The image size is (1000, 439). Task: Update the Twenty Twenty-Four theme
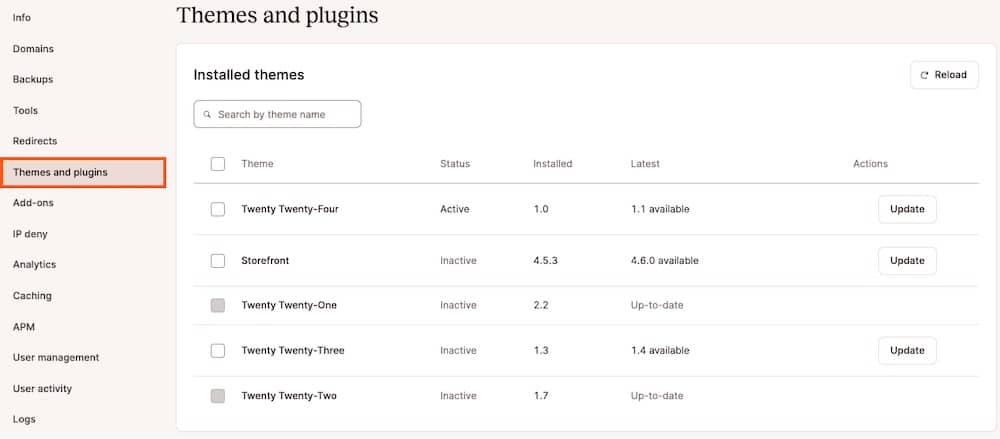pos(906,210)
